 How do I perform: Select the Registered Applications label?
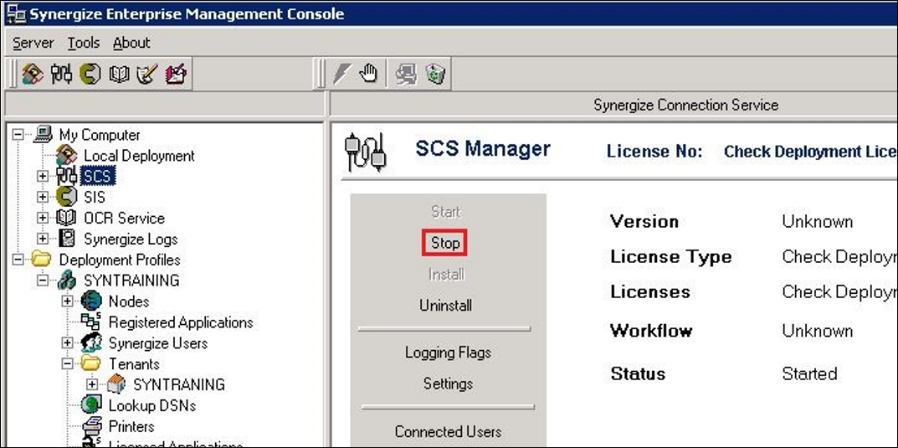point(181,323)
